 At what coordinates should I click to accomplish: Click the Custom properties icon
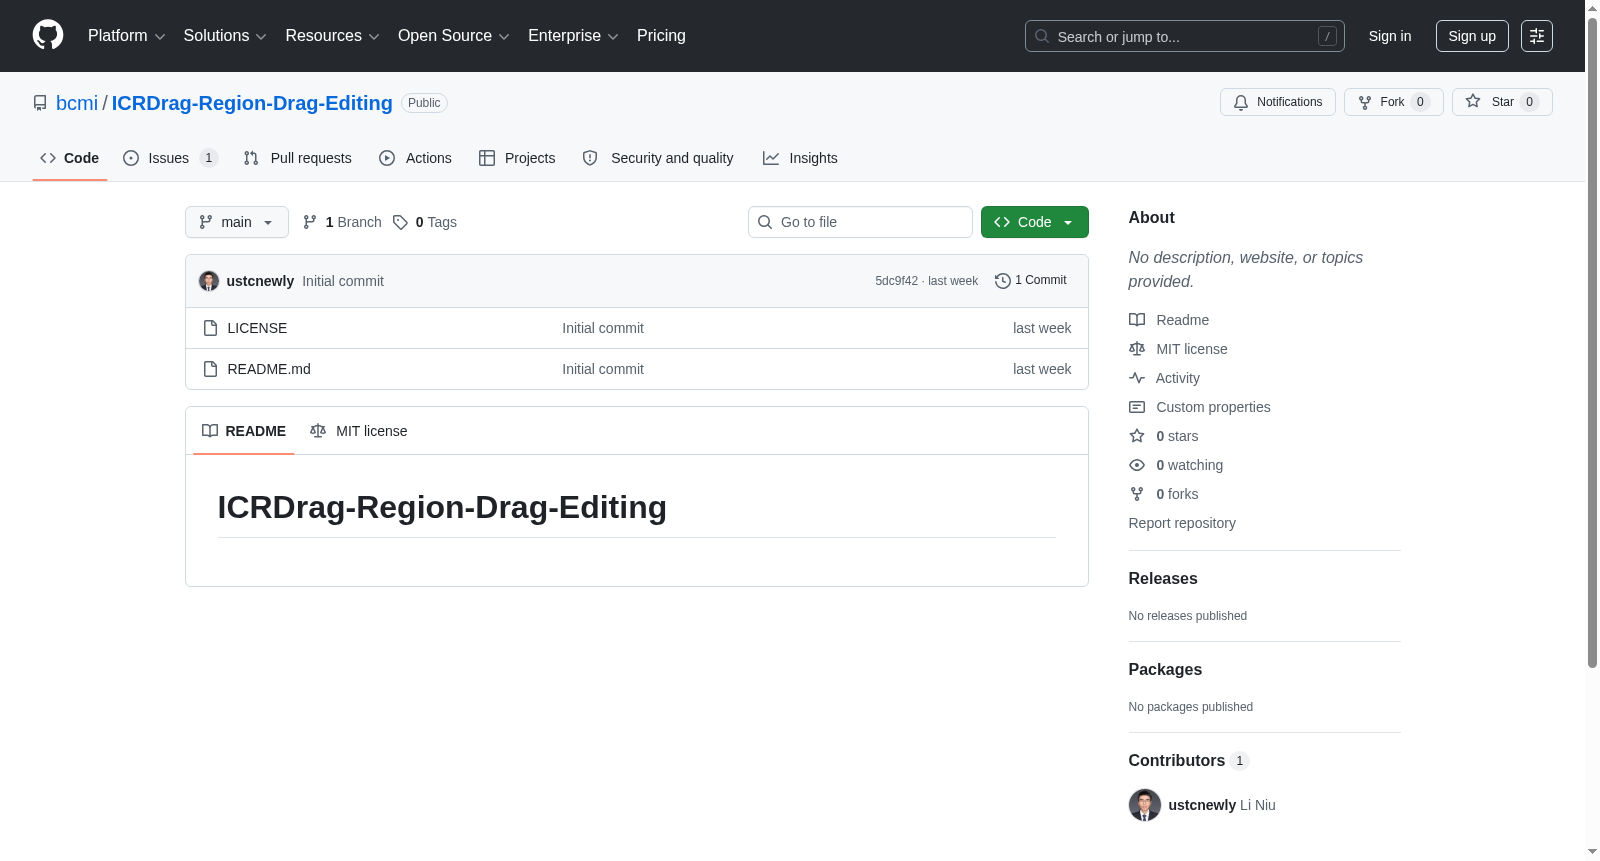[x=1137, y=407]
